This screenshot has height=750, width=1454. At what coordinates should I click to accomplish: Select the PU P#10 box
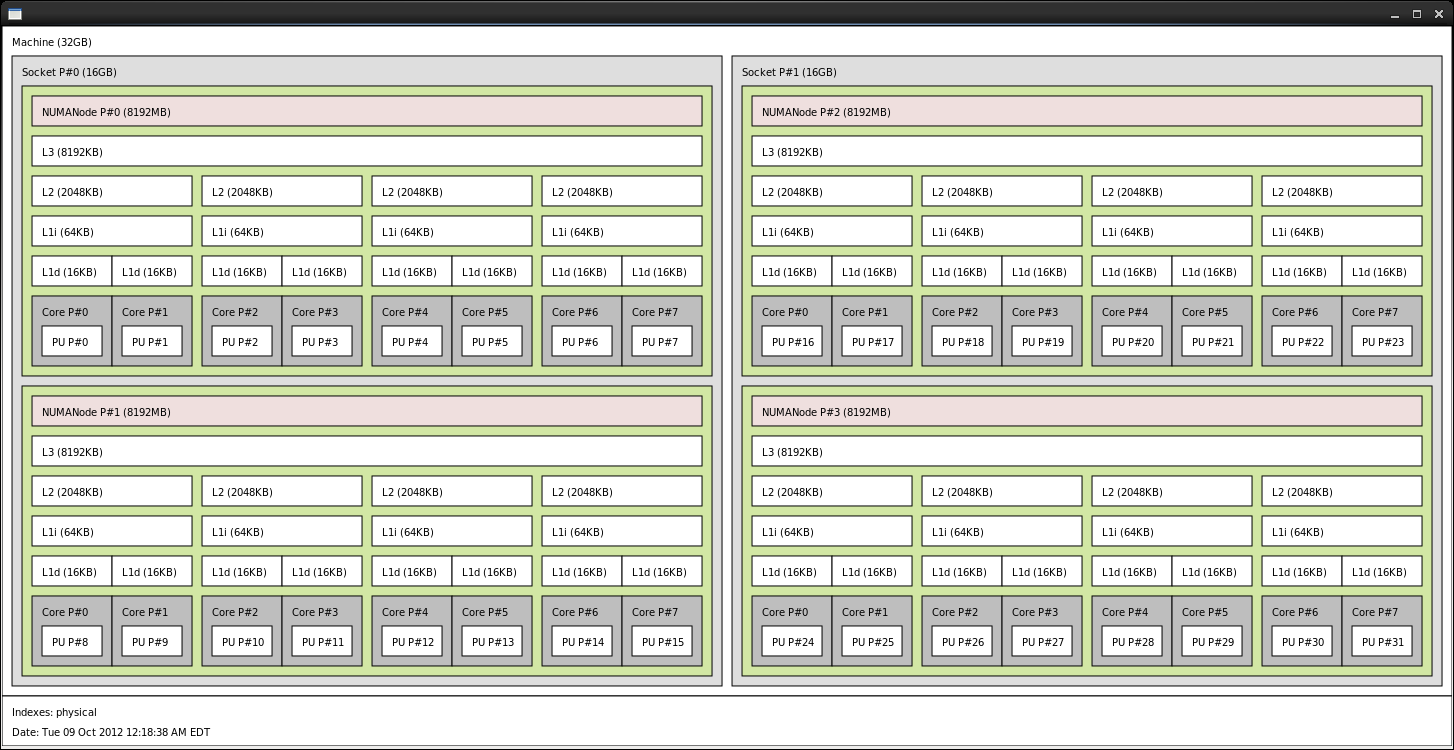coord(242,642)
